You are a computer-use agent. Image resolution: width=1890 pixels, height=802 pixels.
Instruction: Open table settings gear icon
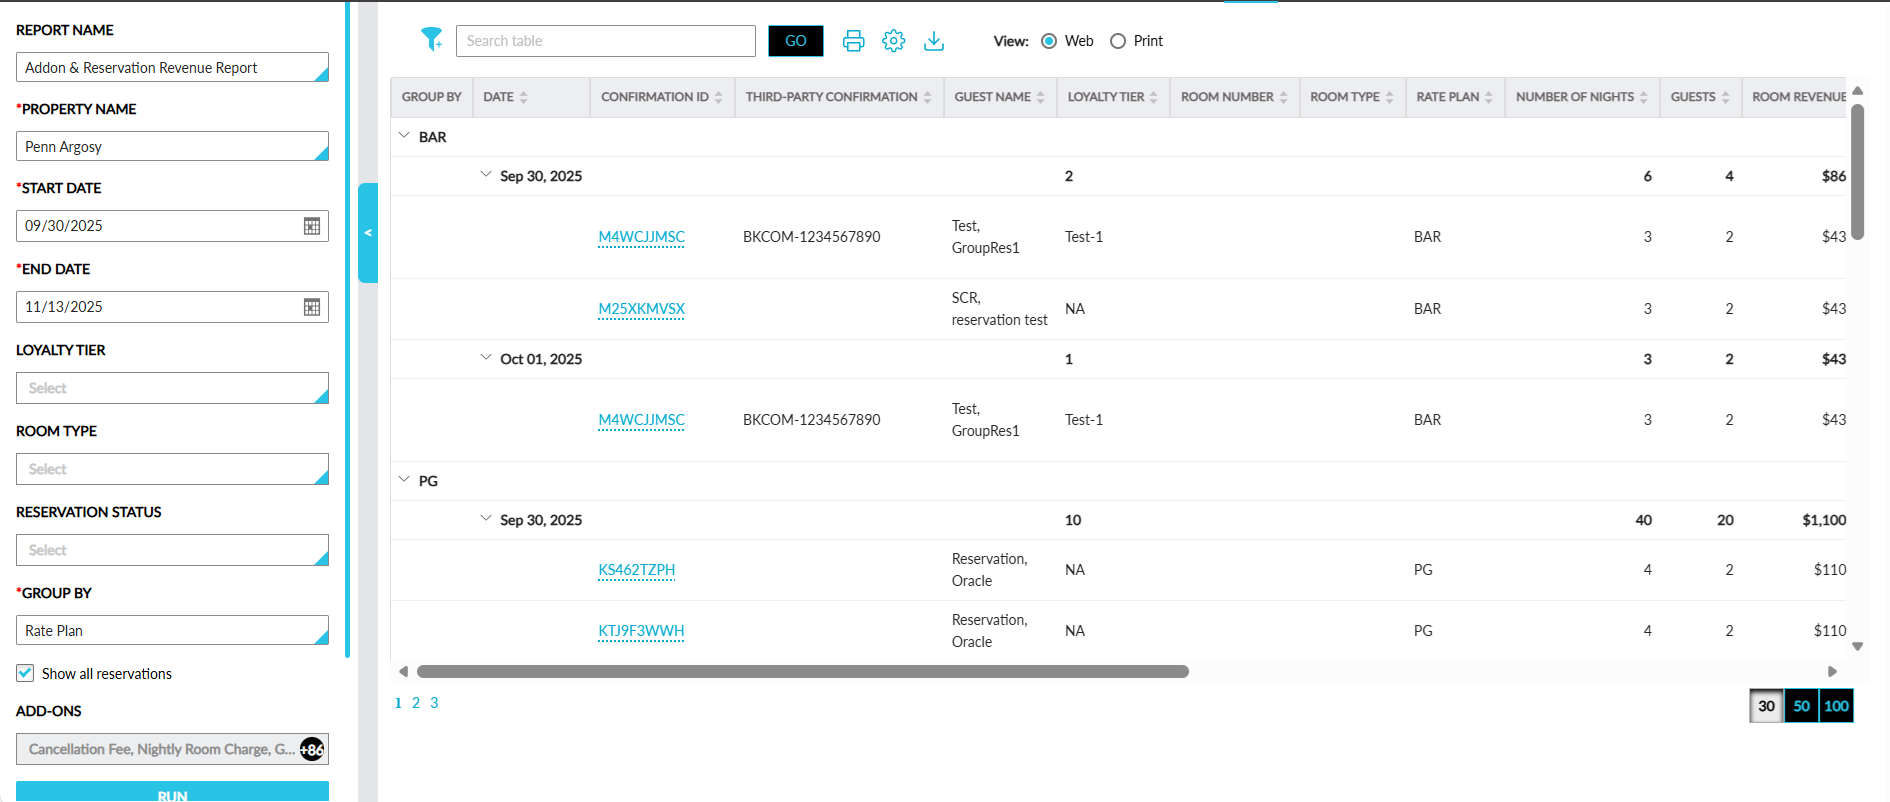pos(893,41)
